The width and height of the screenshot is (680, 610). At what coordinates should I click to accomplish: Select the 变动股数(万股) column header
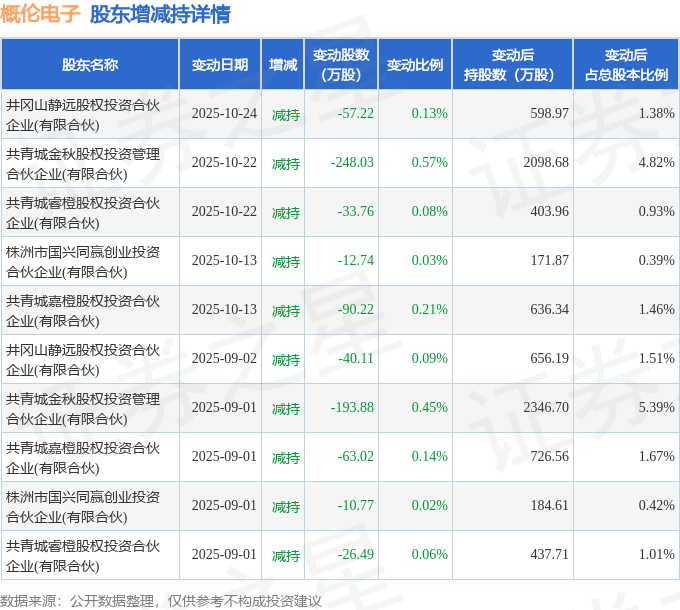pyautogui.click(x=341, y=65)
